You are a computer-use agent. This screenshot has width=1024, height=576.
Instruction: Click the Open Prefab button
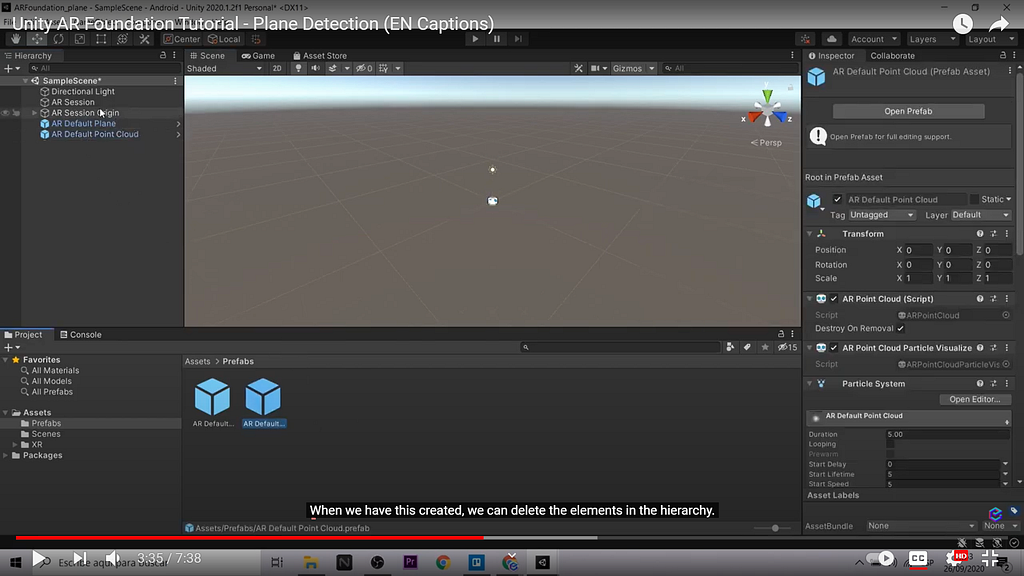(x=908, y=111)
